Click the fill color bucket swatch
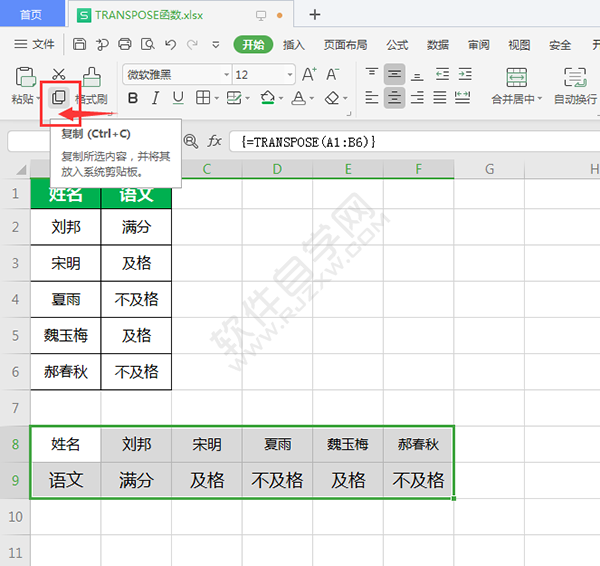600x566 pixels. coord(266,98)
